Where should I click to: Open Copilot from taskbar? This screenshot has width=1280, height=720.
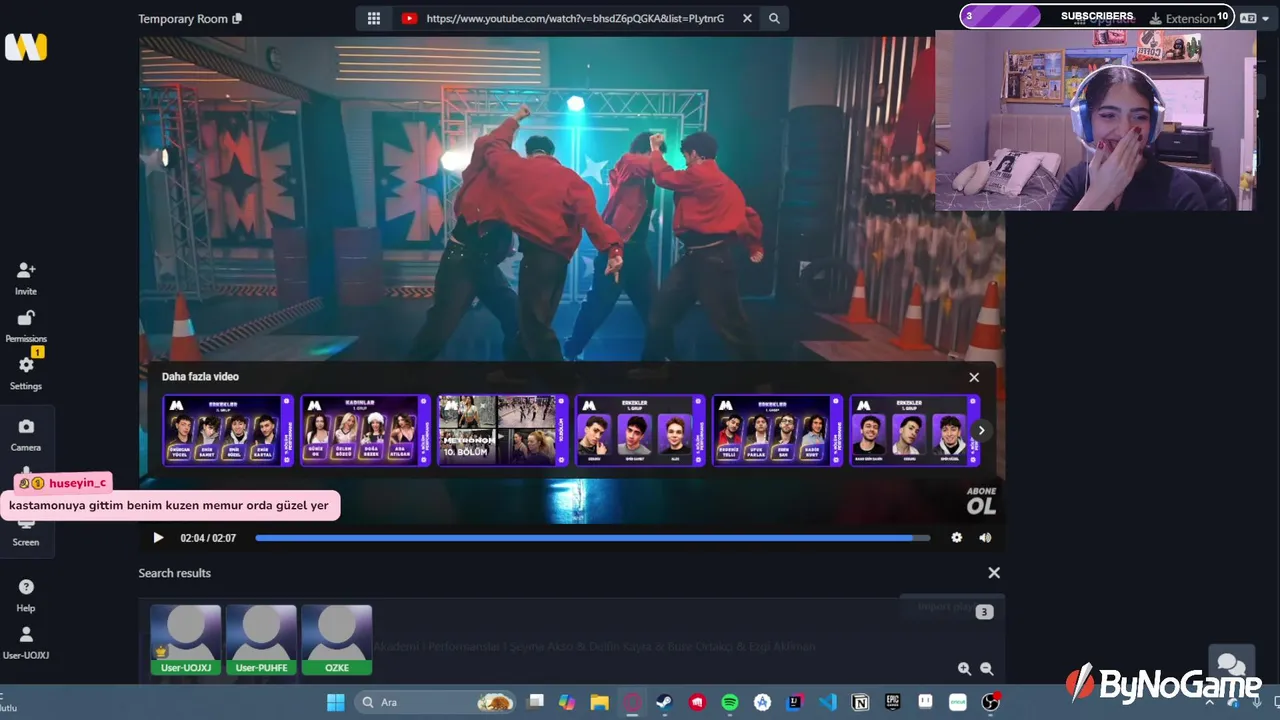click(x=567, y=702)
